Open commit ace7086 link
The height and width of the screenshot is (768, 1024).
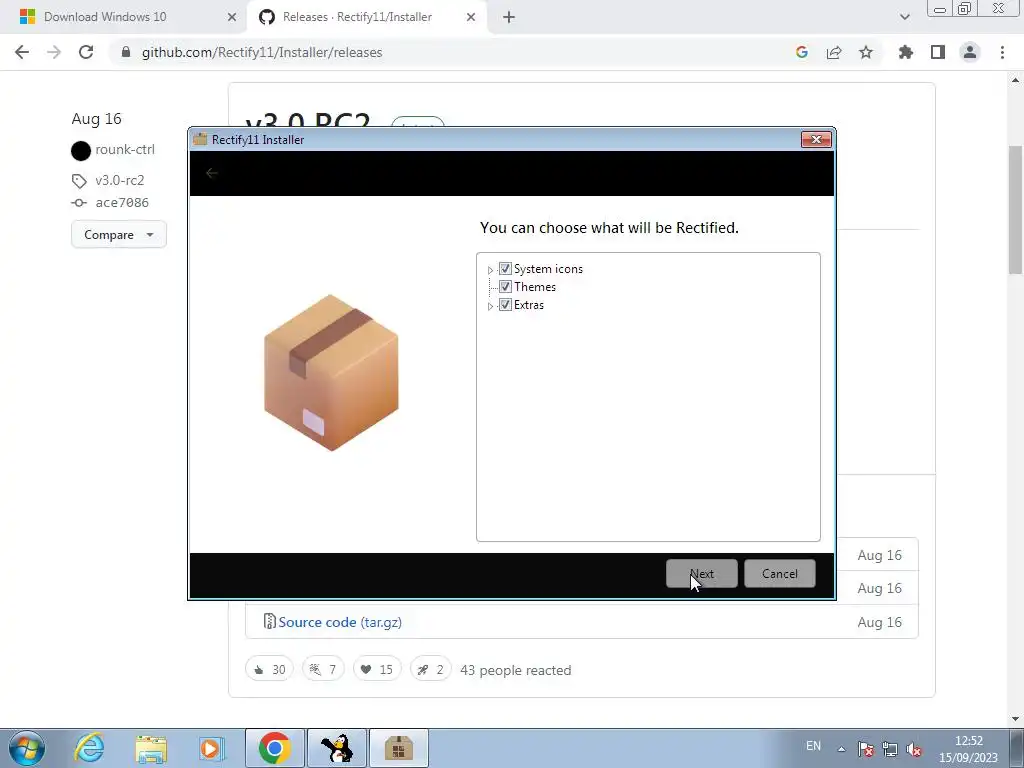[x=122, y=202]
